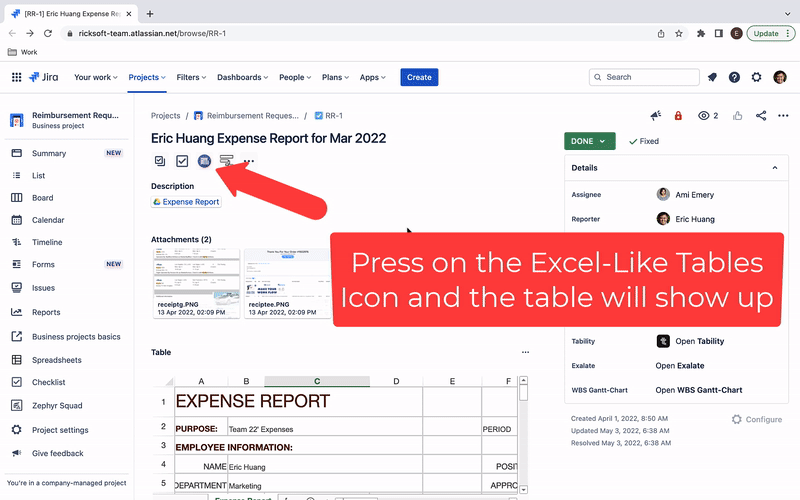The height and width of the screenshot is (500, 800).
Task: Open the Jira app switcher grid icon
Action: coord(16,77)
